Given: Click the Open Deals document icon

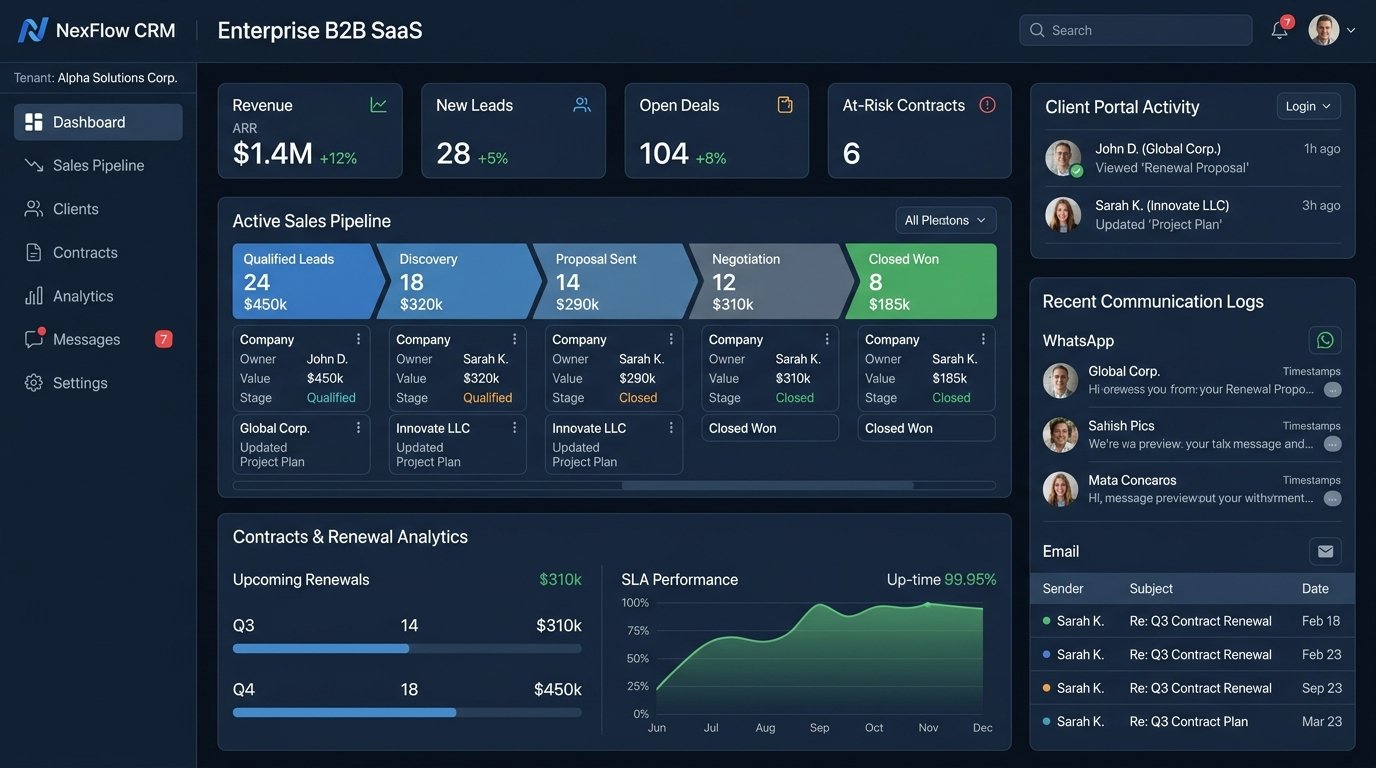Looking at the screenshot, I should (x=785, y=105).
